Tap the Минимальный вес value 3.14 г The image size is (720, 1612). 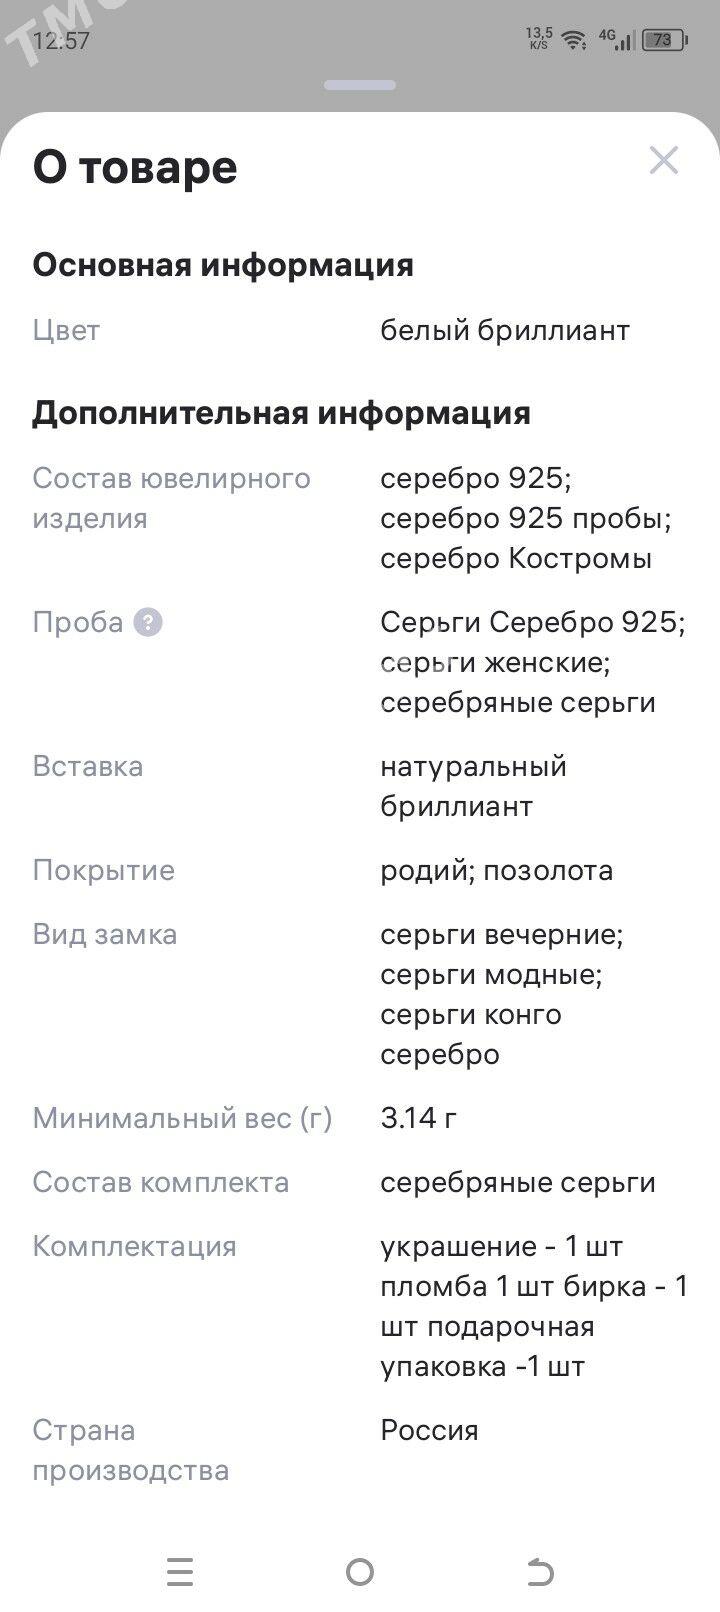coord(419,1118)
